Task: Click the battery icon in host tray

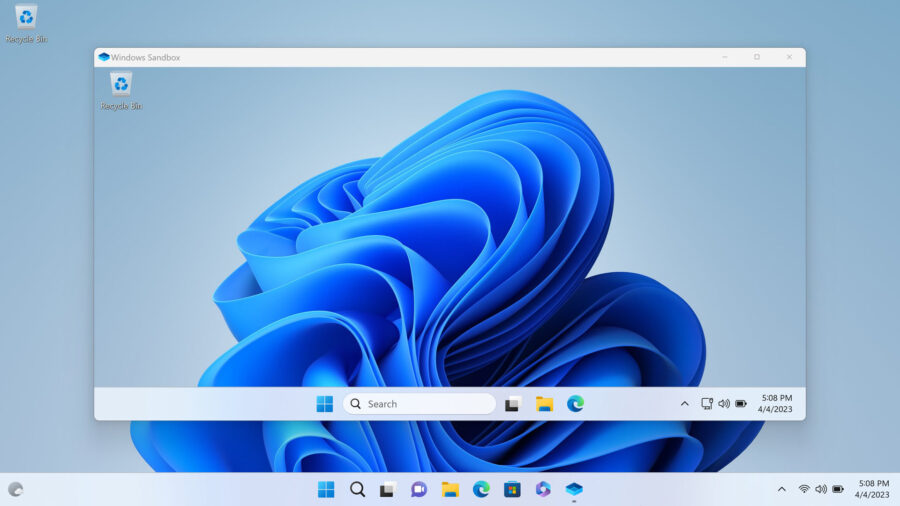Action: coord(838,489)
